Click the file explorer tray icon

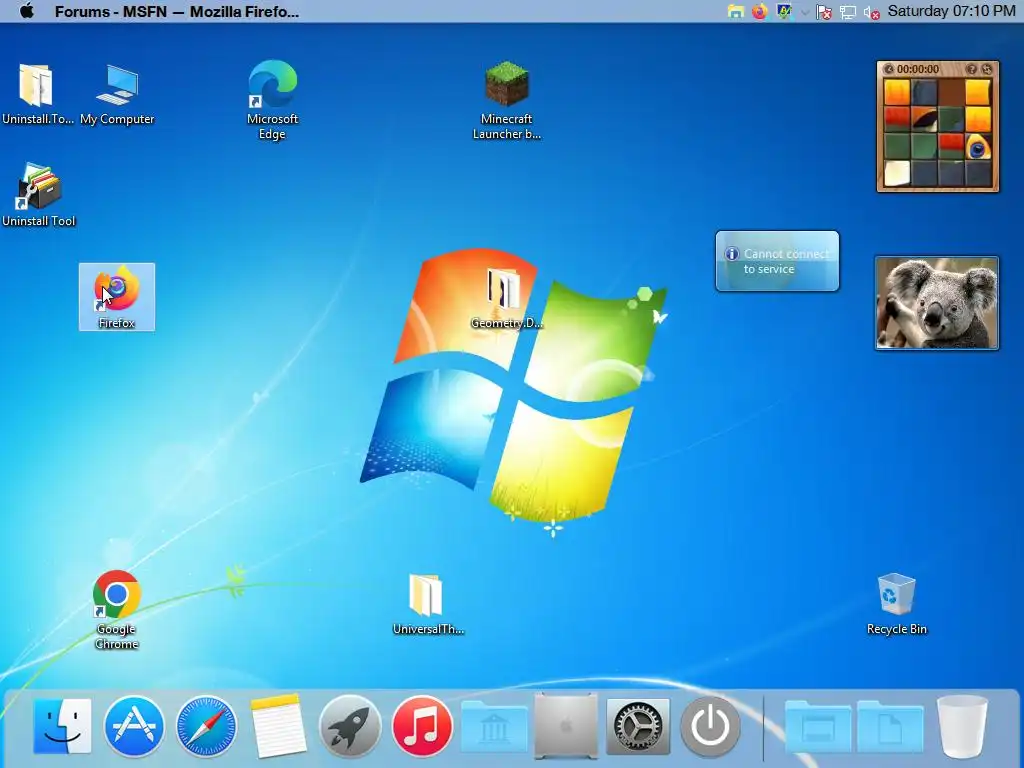(x=736, y=12)
